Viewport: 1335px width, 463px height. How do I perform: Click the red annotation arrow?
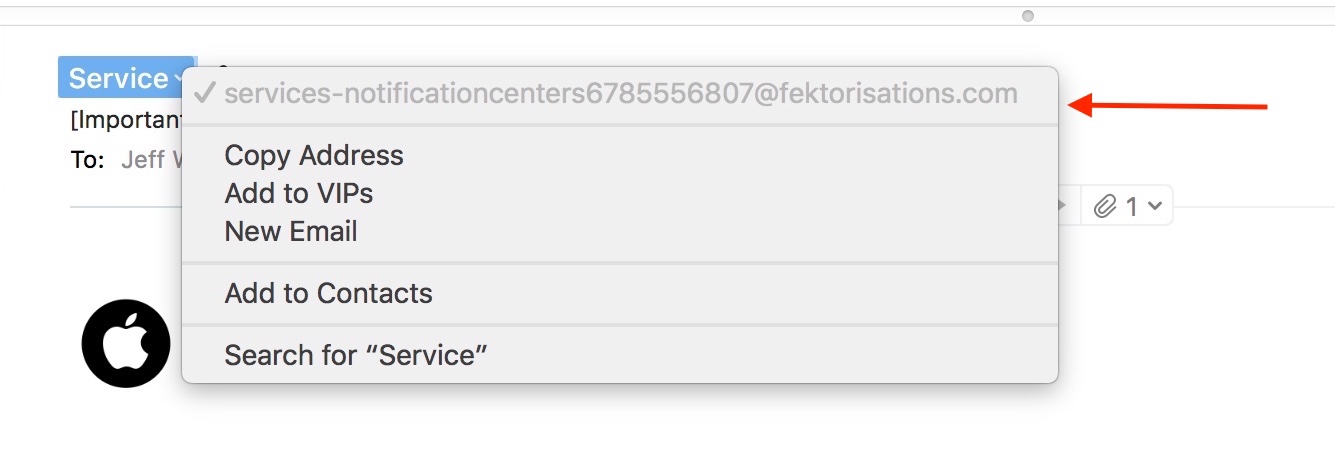tap(1168, 105)
